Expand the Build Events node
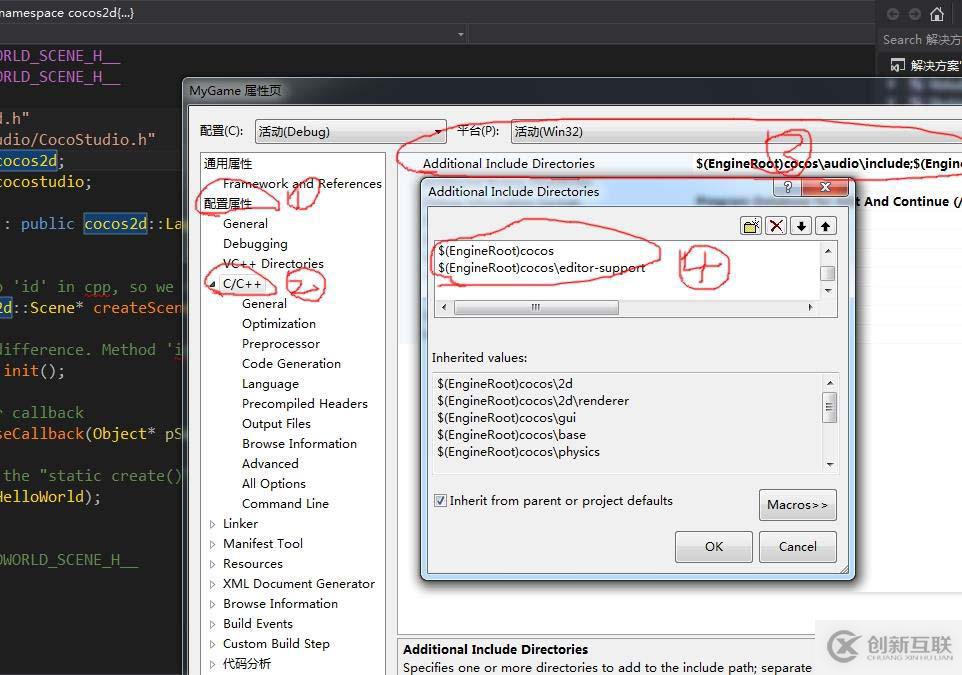962x675 pixels. click(x=213, y=624)
